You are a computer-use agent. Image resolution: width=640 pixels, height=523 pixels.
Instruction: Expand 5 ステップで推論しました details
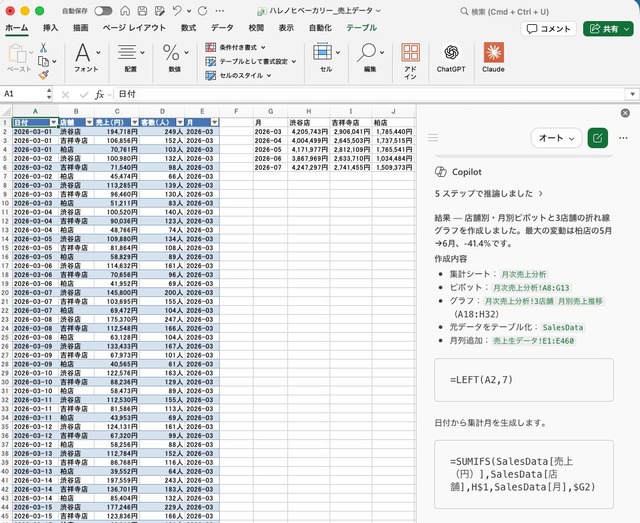pos(489,194)
